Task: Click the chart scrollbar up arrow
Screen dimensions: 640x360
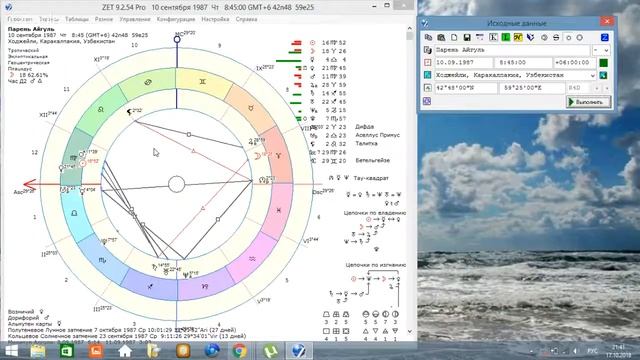Action: 409,28
